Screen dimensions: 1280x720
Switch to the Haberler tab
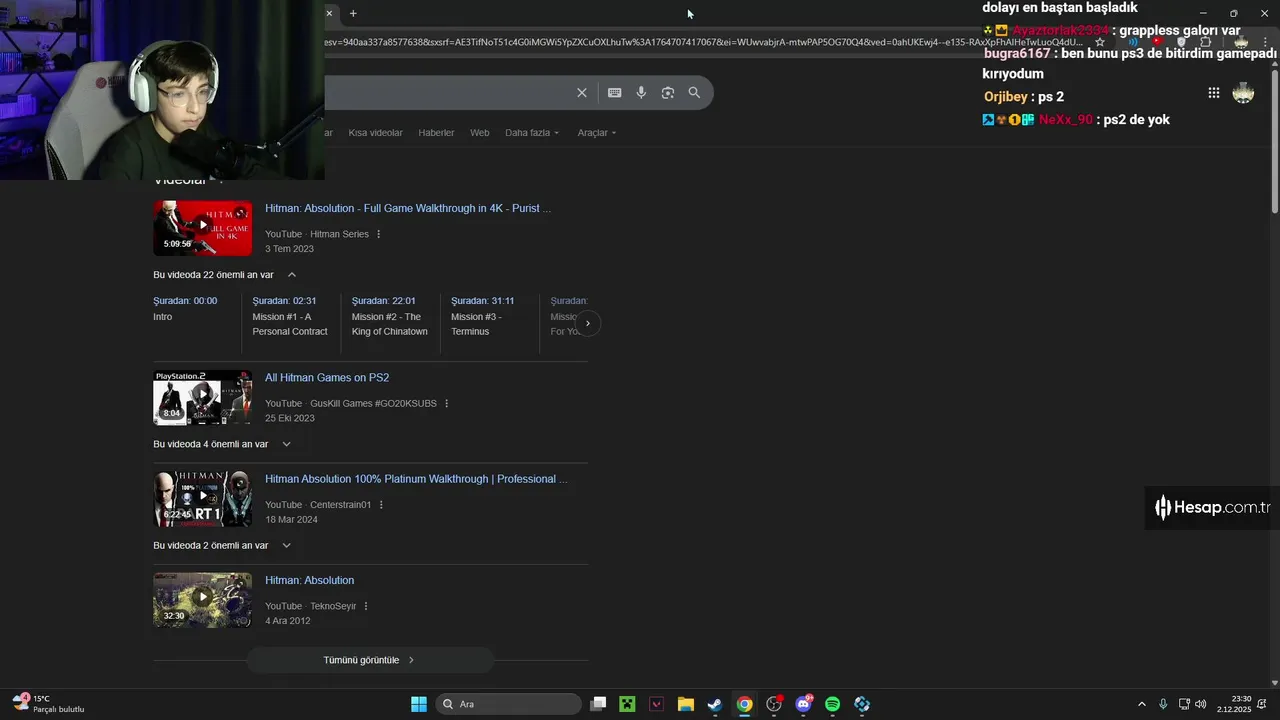[436, 133]
